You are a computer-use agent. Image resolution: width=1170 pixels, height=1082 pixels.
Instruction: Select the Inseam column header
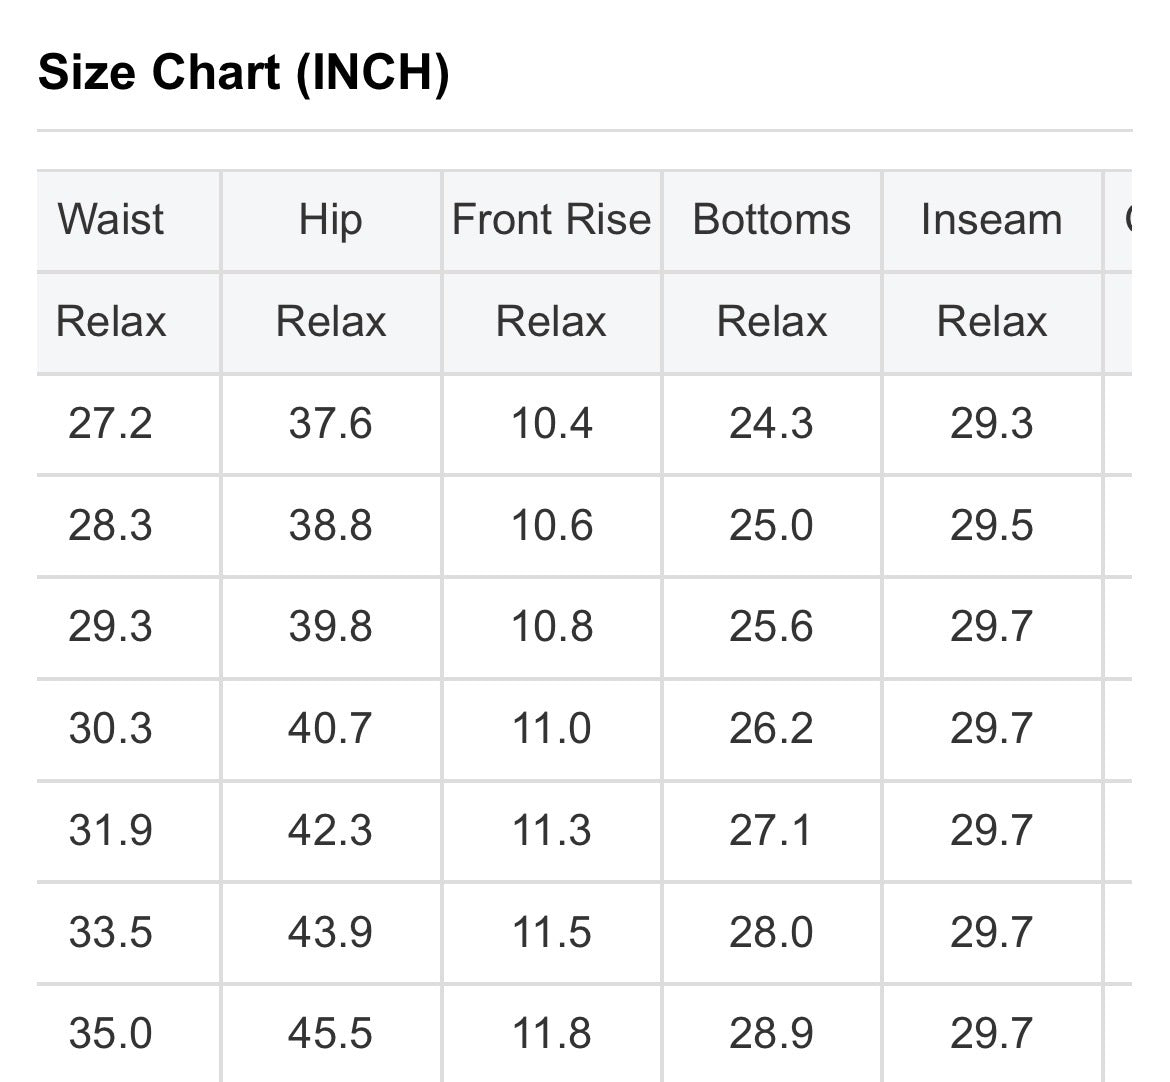[991, 219]
